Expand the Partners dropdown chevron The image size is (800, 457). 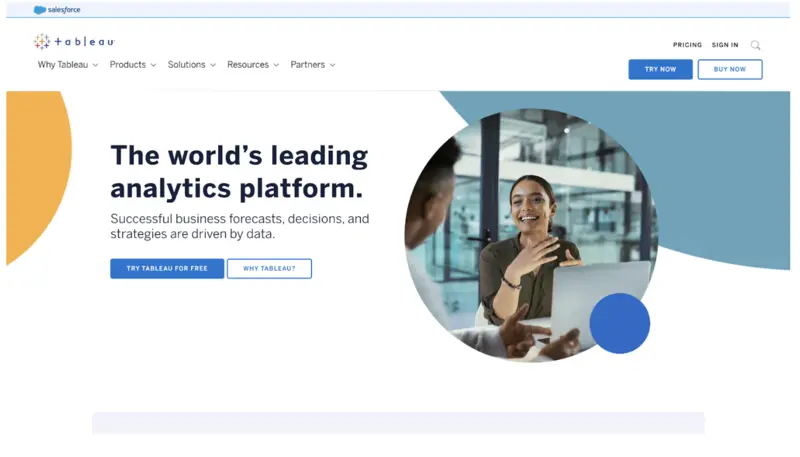pyautogui.click(x=332, y=65)
